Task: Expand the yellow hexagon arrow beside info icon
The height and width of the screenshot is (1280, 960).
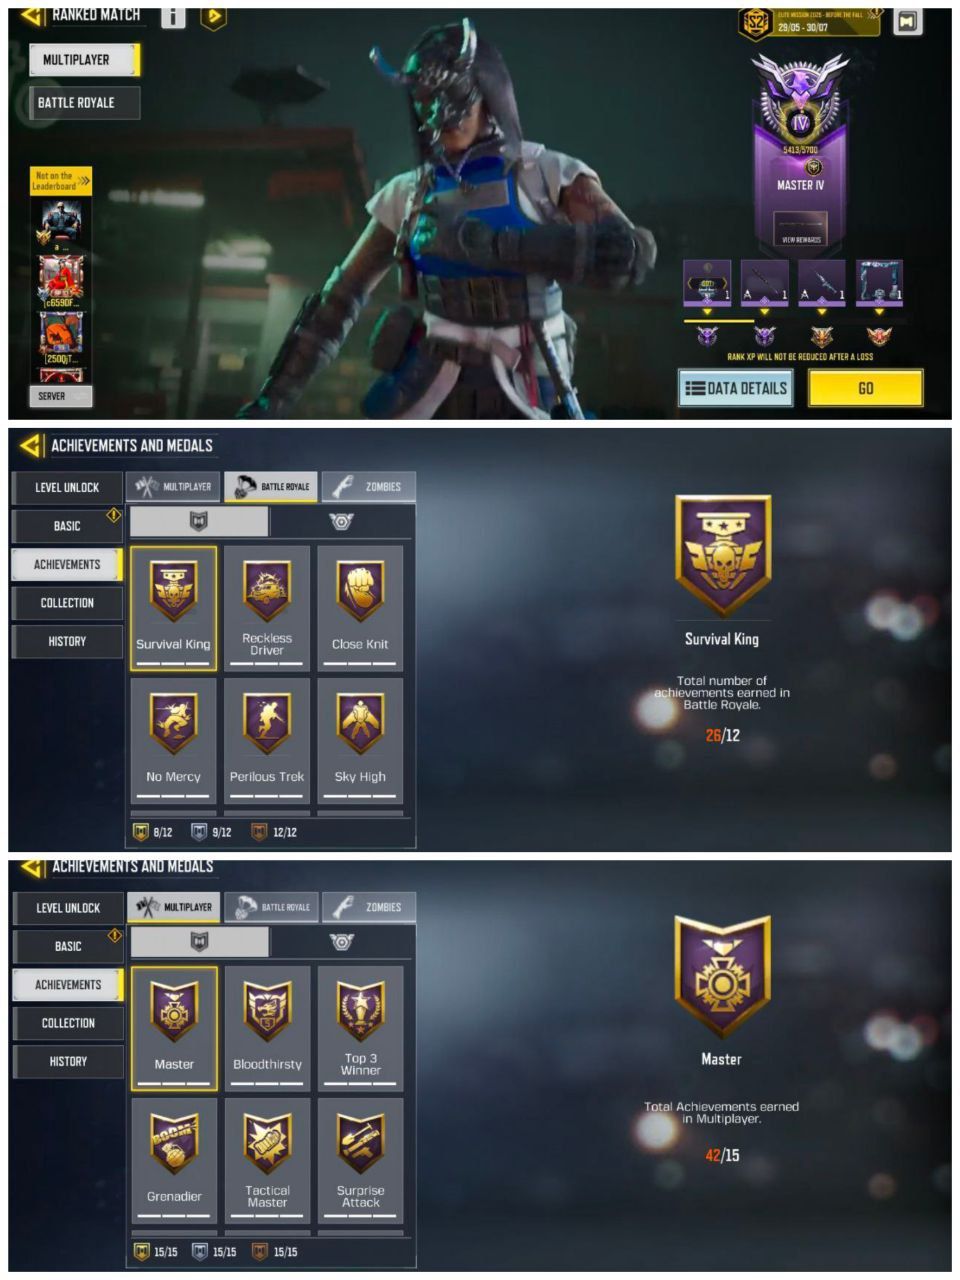Action: pyautogui.click(x=213, y=17)
